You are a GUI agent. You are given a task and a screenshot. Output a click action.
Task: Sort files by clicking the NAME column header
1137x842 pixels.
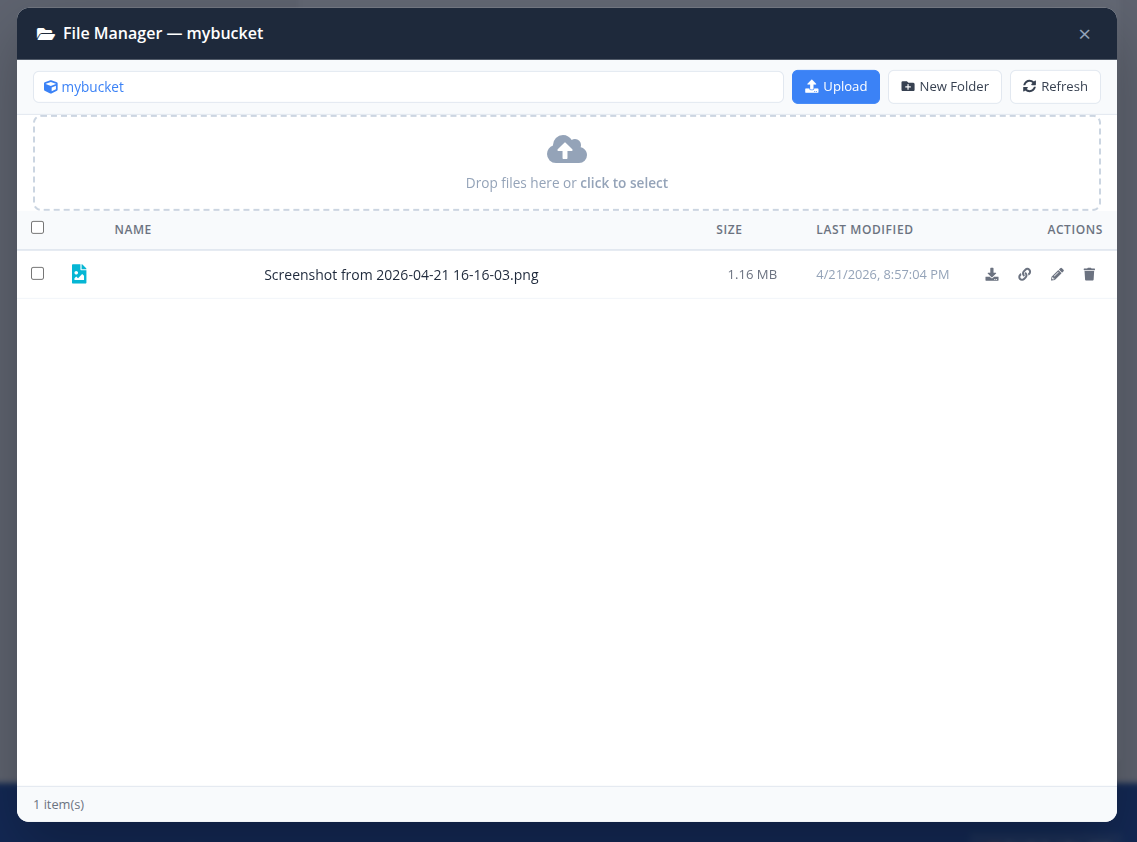coord(133,229)
